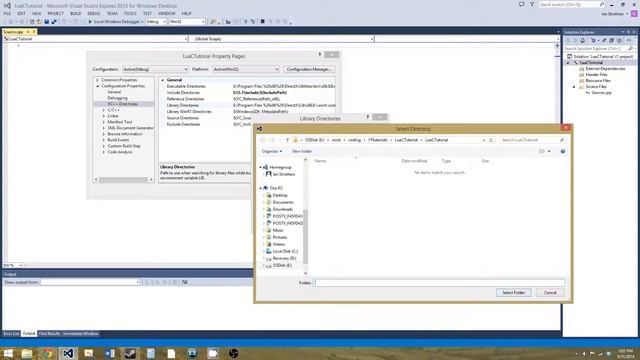Open File Explorer from the taskbar
Screen dimensions: 640x360
27,353
